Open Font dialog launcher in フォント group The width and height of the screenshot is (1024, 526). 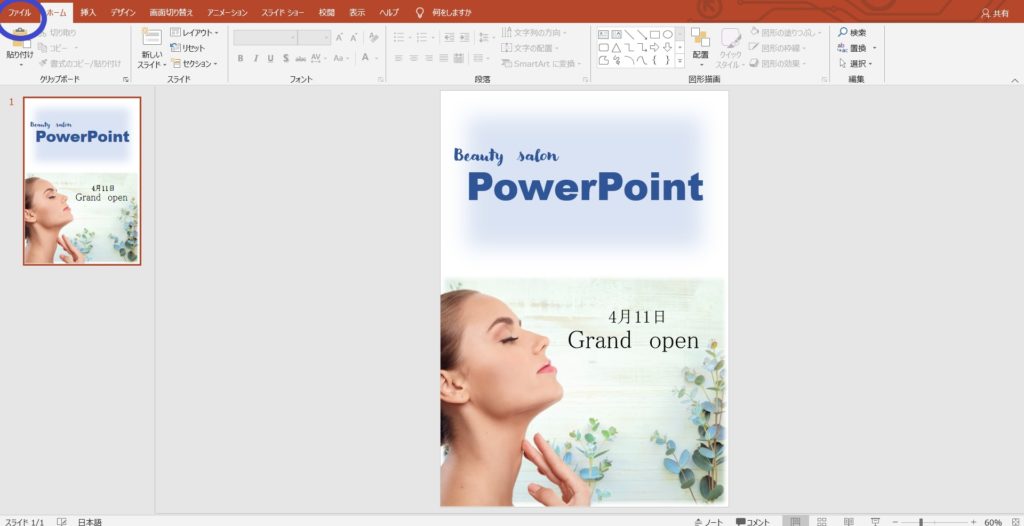381,80
